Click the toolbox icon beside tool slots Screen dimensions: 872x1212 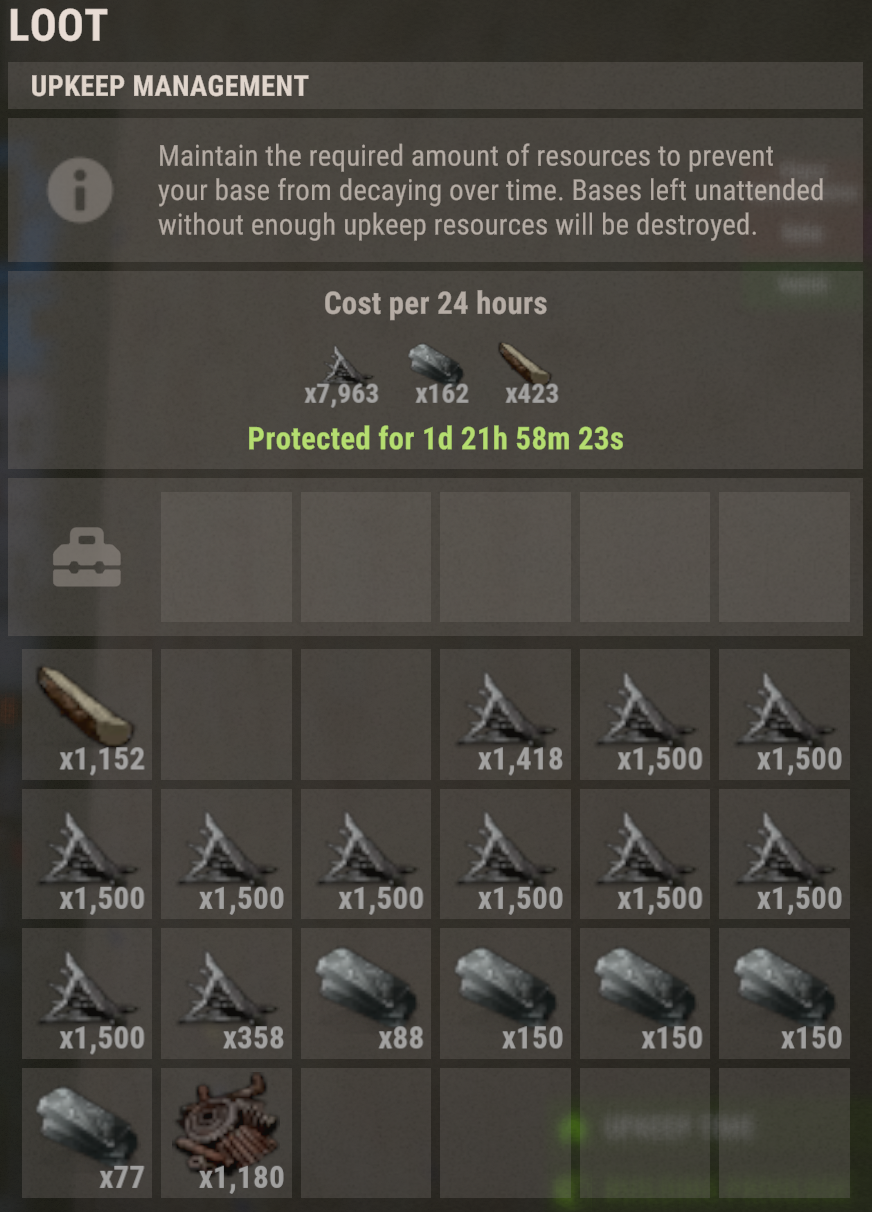pos(87,557)
